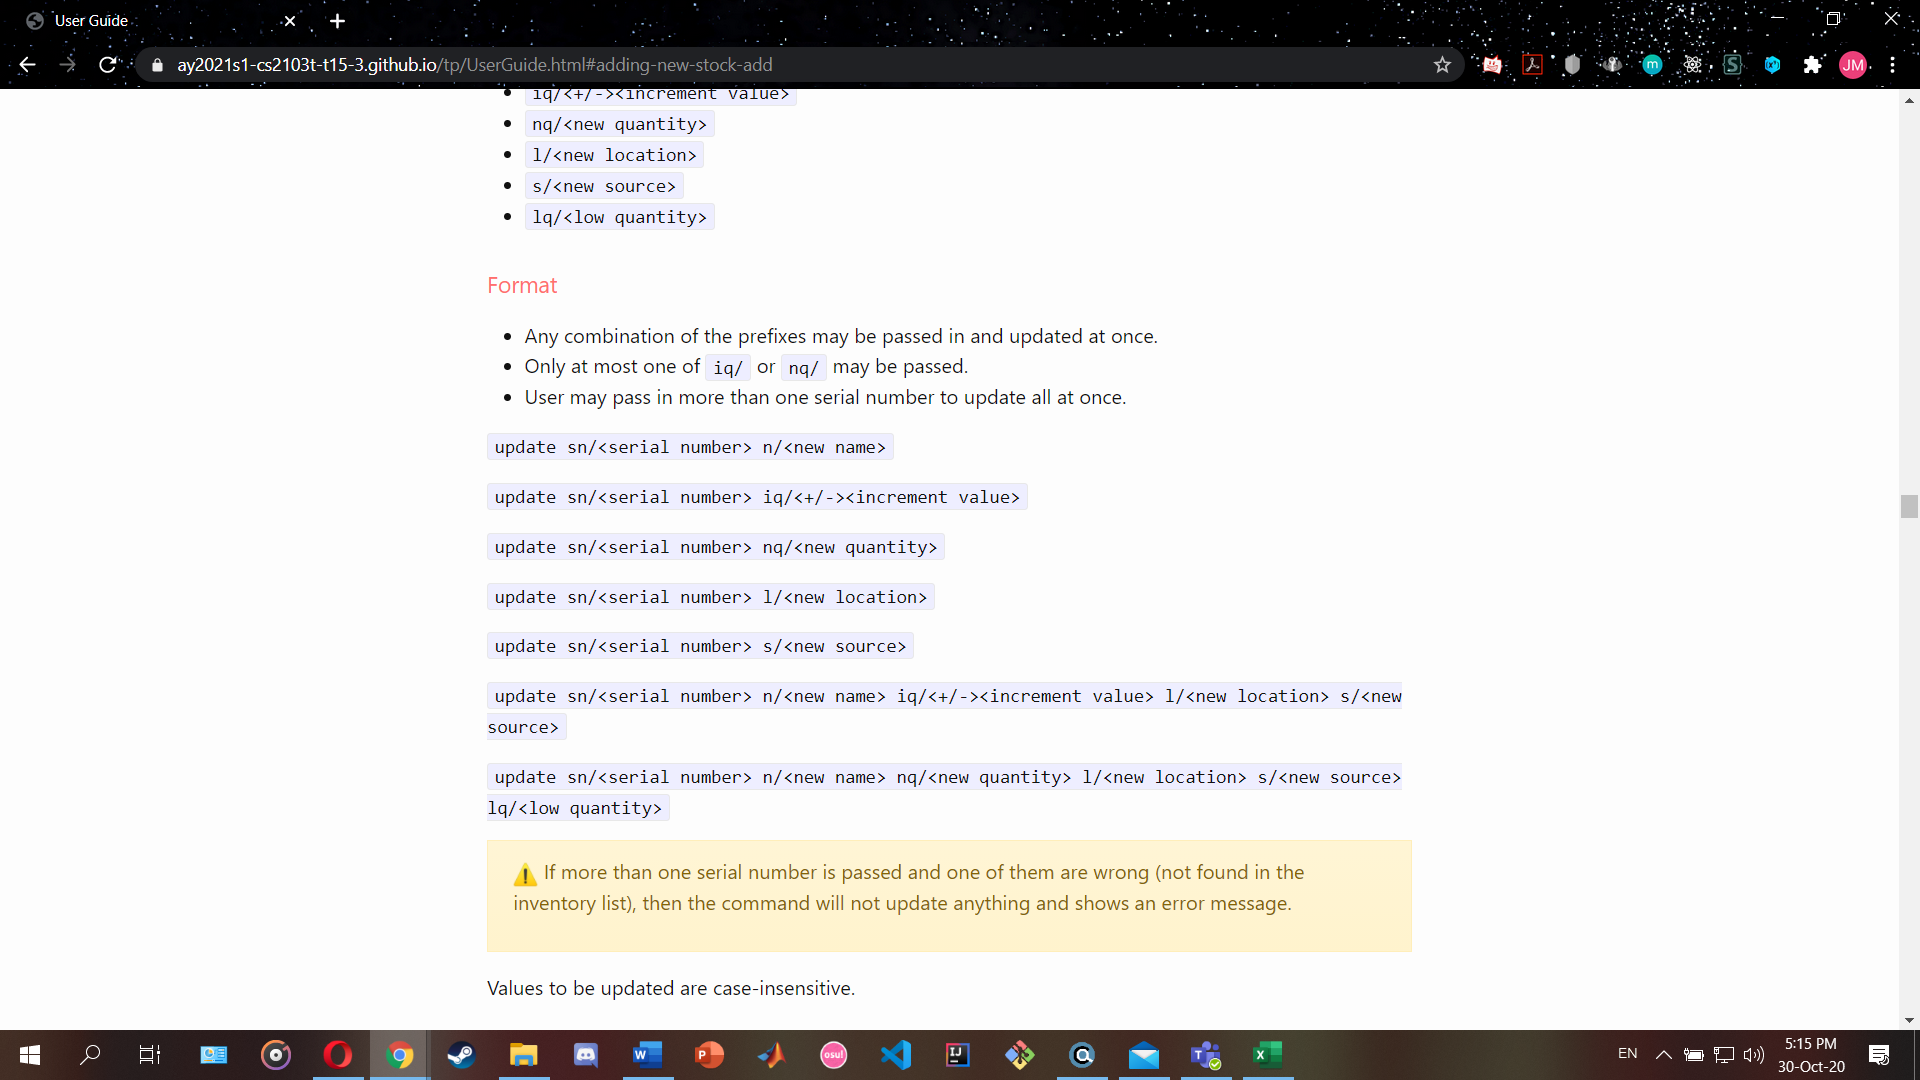This screenshot has width=1920, height=1080.
Task: Go back to the previous page
Action: [27, 65]
